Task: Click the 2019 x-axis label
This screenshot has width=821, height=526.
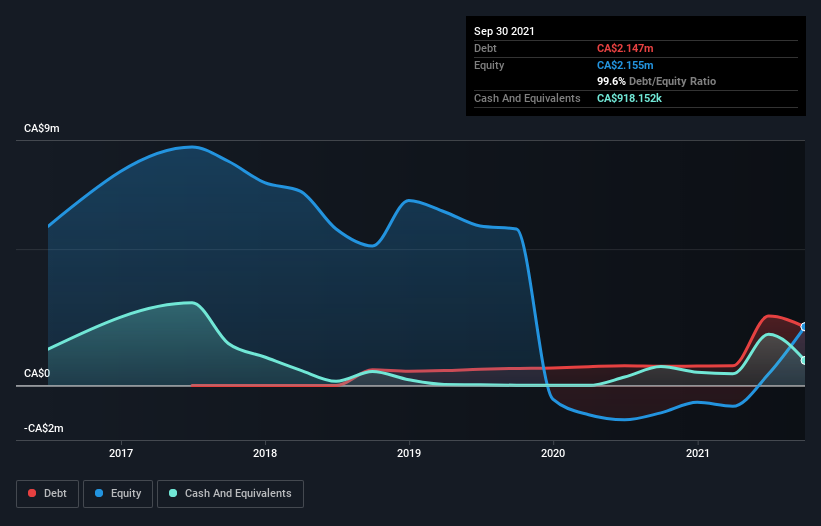Action: tap(409, 453)
